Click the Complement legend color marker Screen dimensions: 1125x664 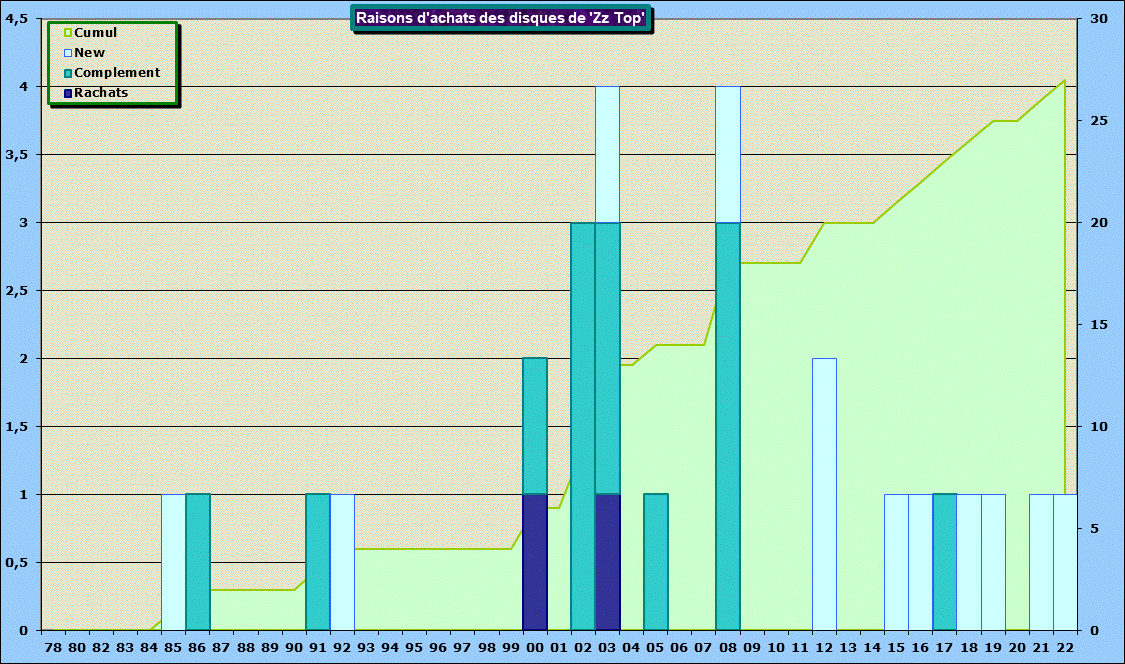pos(68,73)
